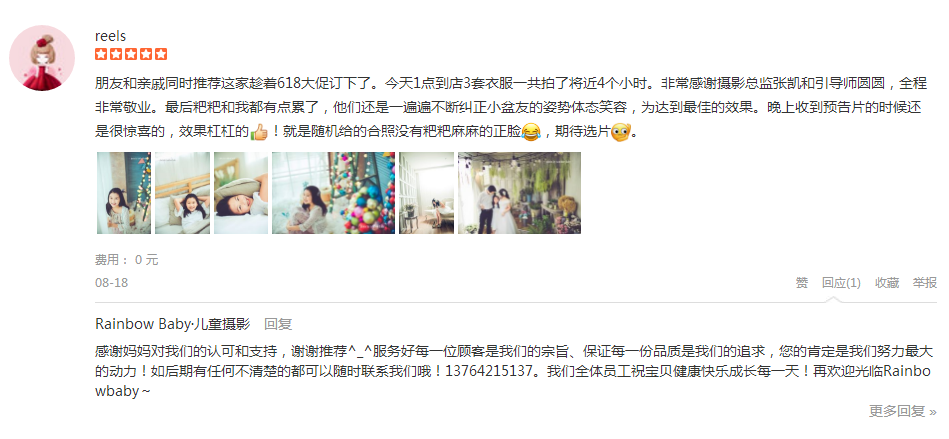Click the five-star rating icons
The height and width of the screenshot is (439, 949).
(x=131, y=54)
